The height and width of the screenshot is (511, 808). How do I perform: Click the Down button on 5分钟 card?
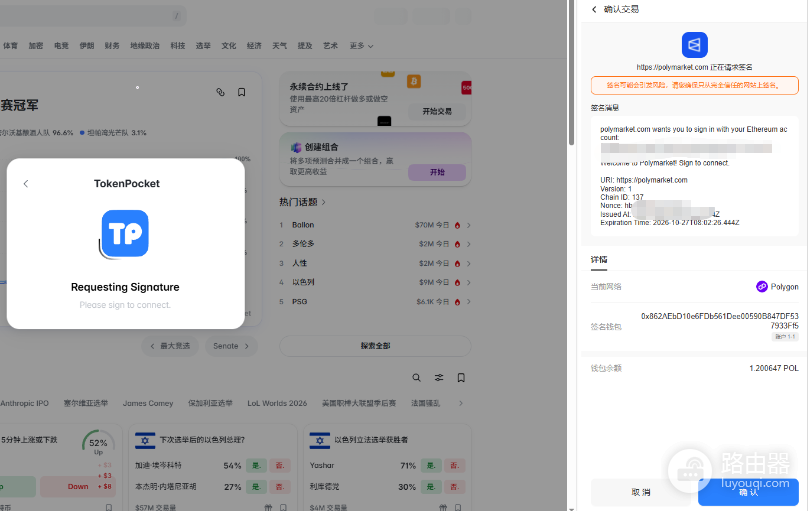77,486
